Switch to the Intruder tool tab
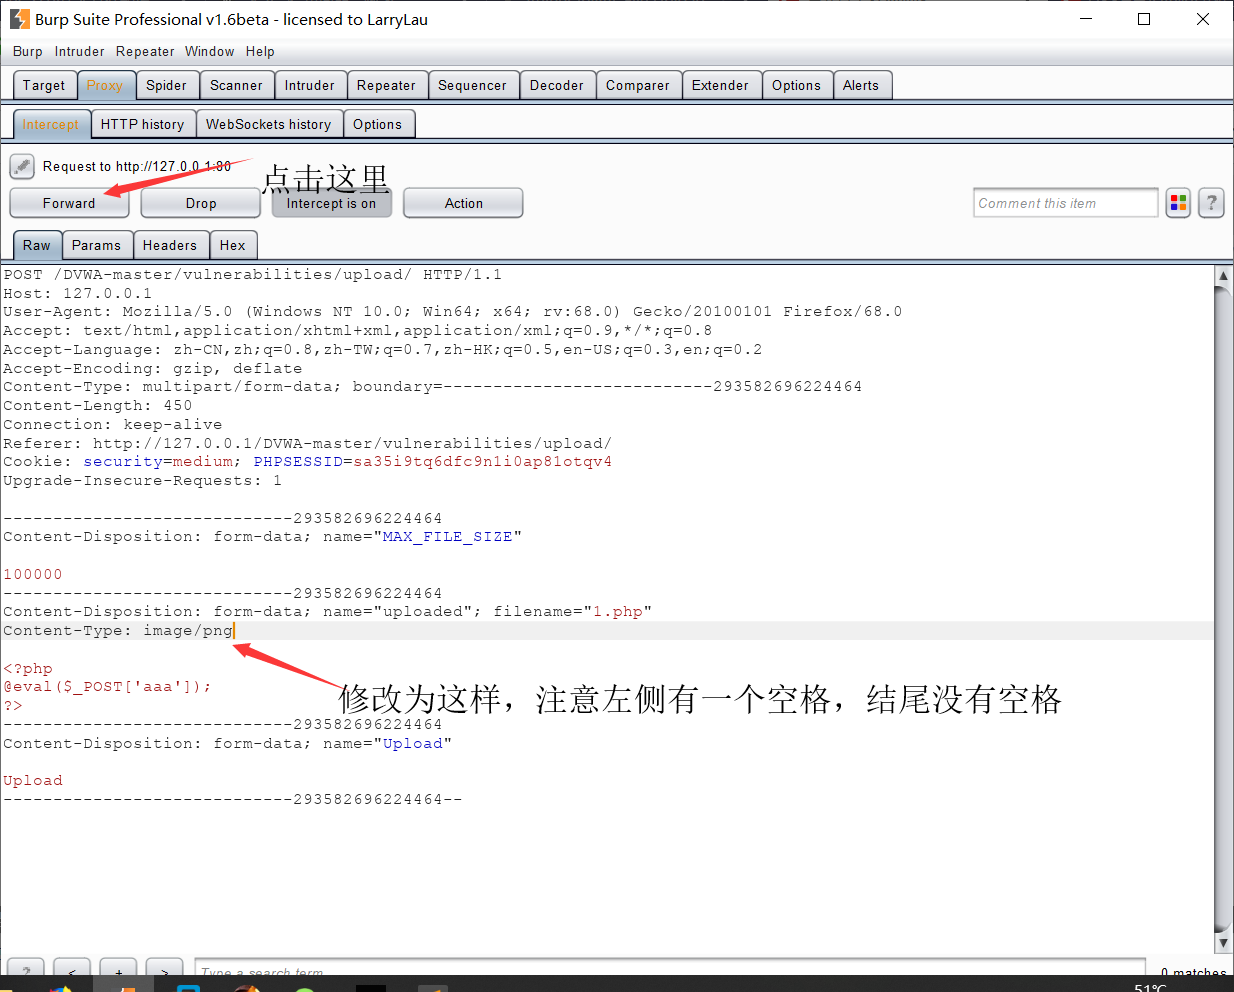 310,85
